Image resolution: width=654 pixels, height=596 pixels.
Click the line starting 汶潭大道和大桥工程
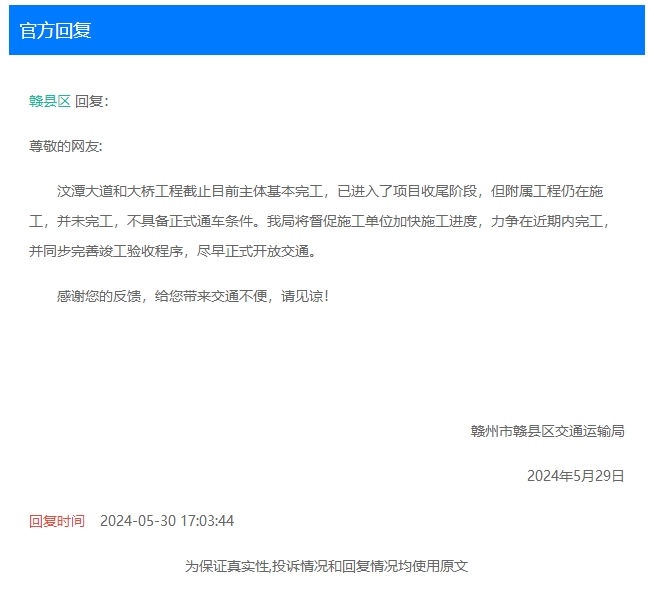[330, 191]
